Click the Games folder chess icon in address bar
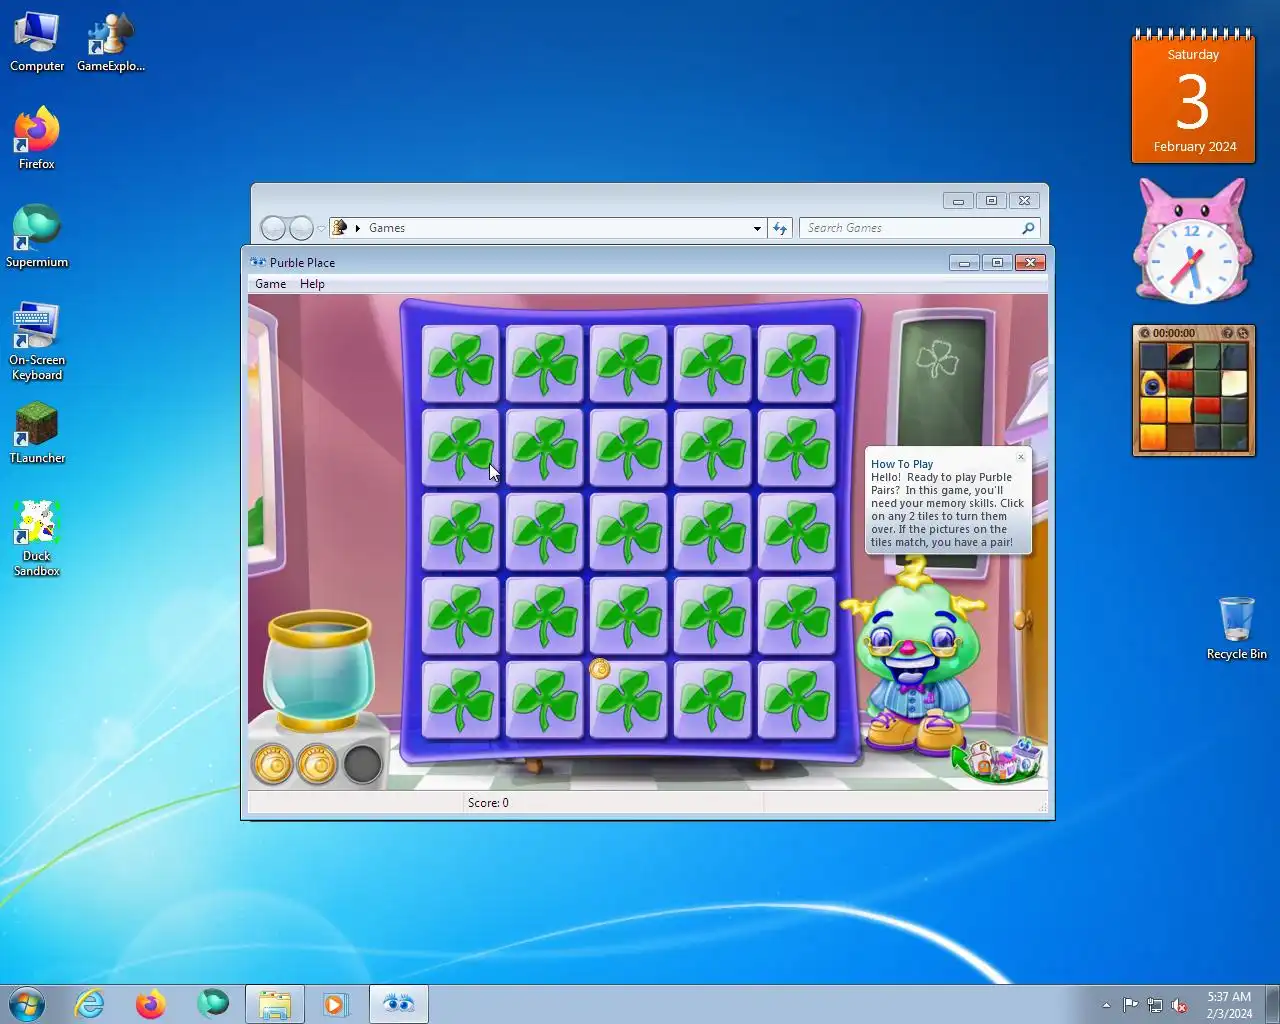Image resolution: width=1280 pixels, height=1024 pixels. click(x=339, y=228)
